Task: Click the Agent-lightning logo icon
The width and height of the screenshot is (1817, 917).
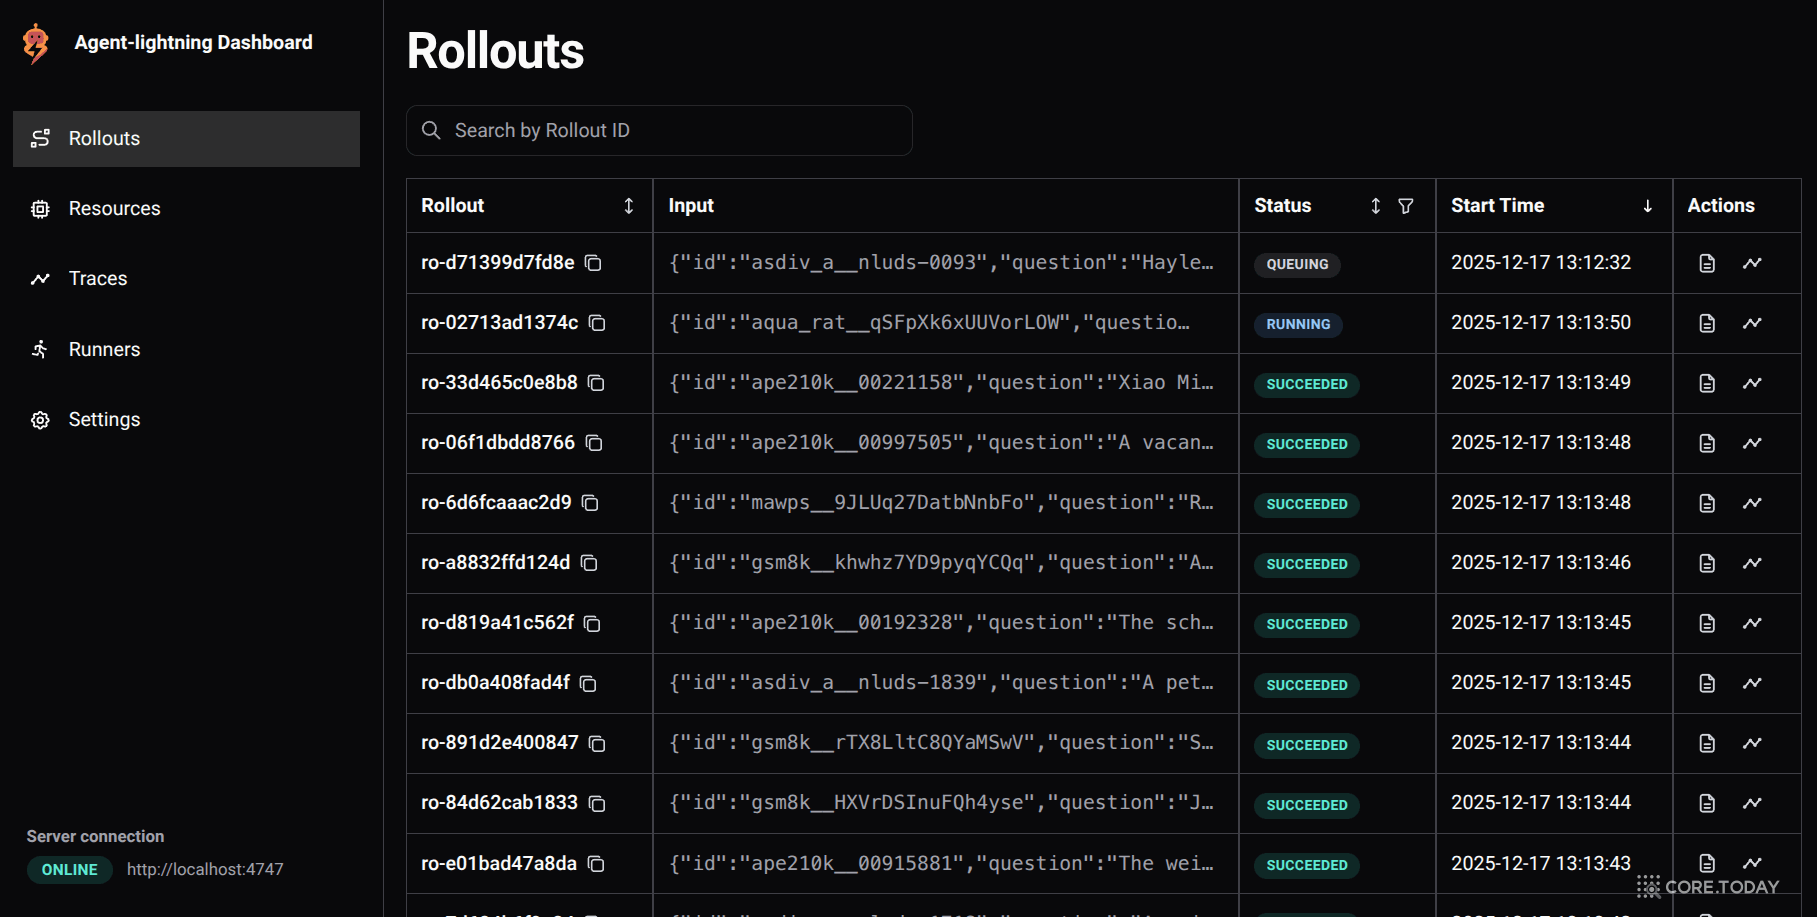Action: (36, 43)
